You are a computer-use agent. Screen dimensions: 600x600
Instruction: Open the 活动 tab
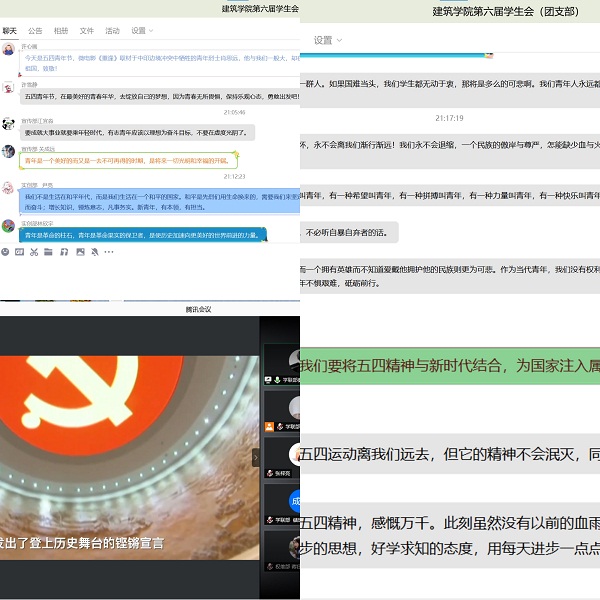[x=112, y=31]
